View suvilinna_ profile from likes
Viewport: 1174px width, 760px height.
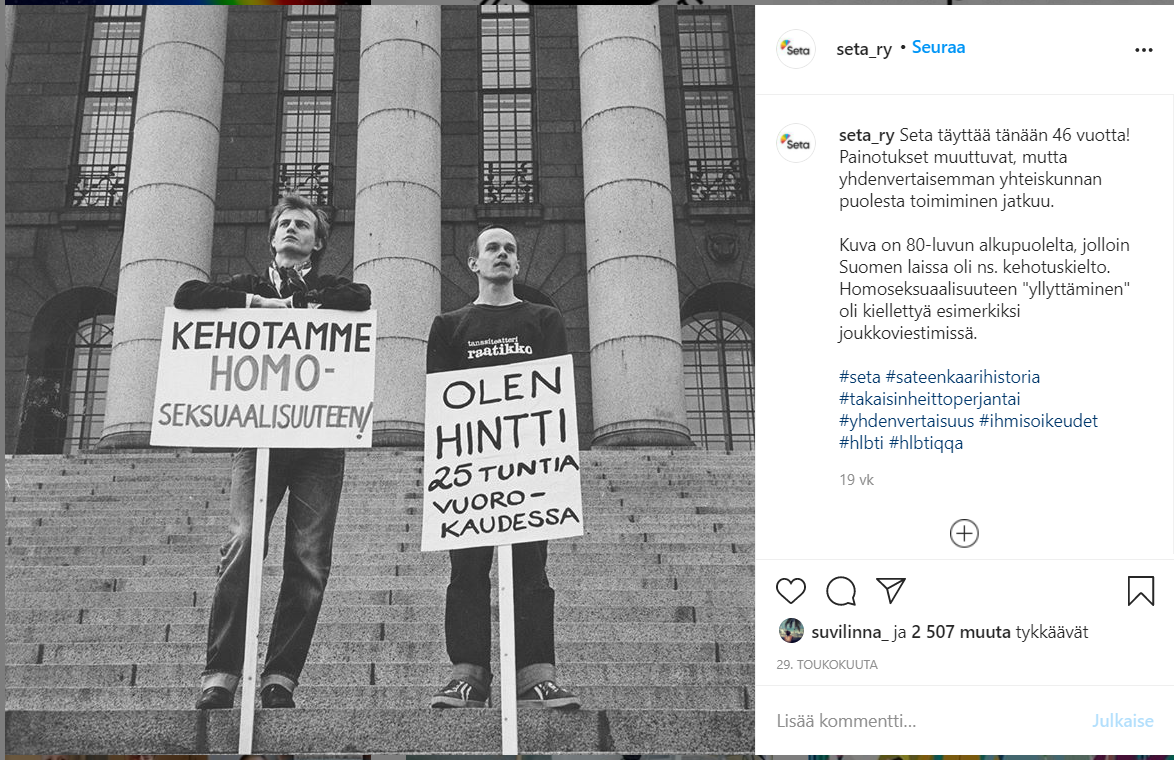click(850, 632)
